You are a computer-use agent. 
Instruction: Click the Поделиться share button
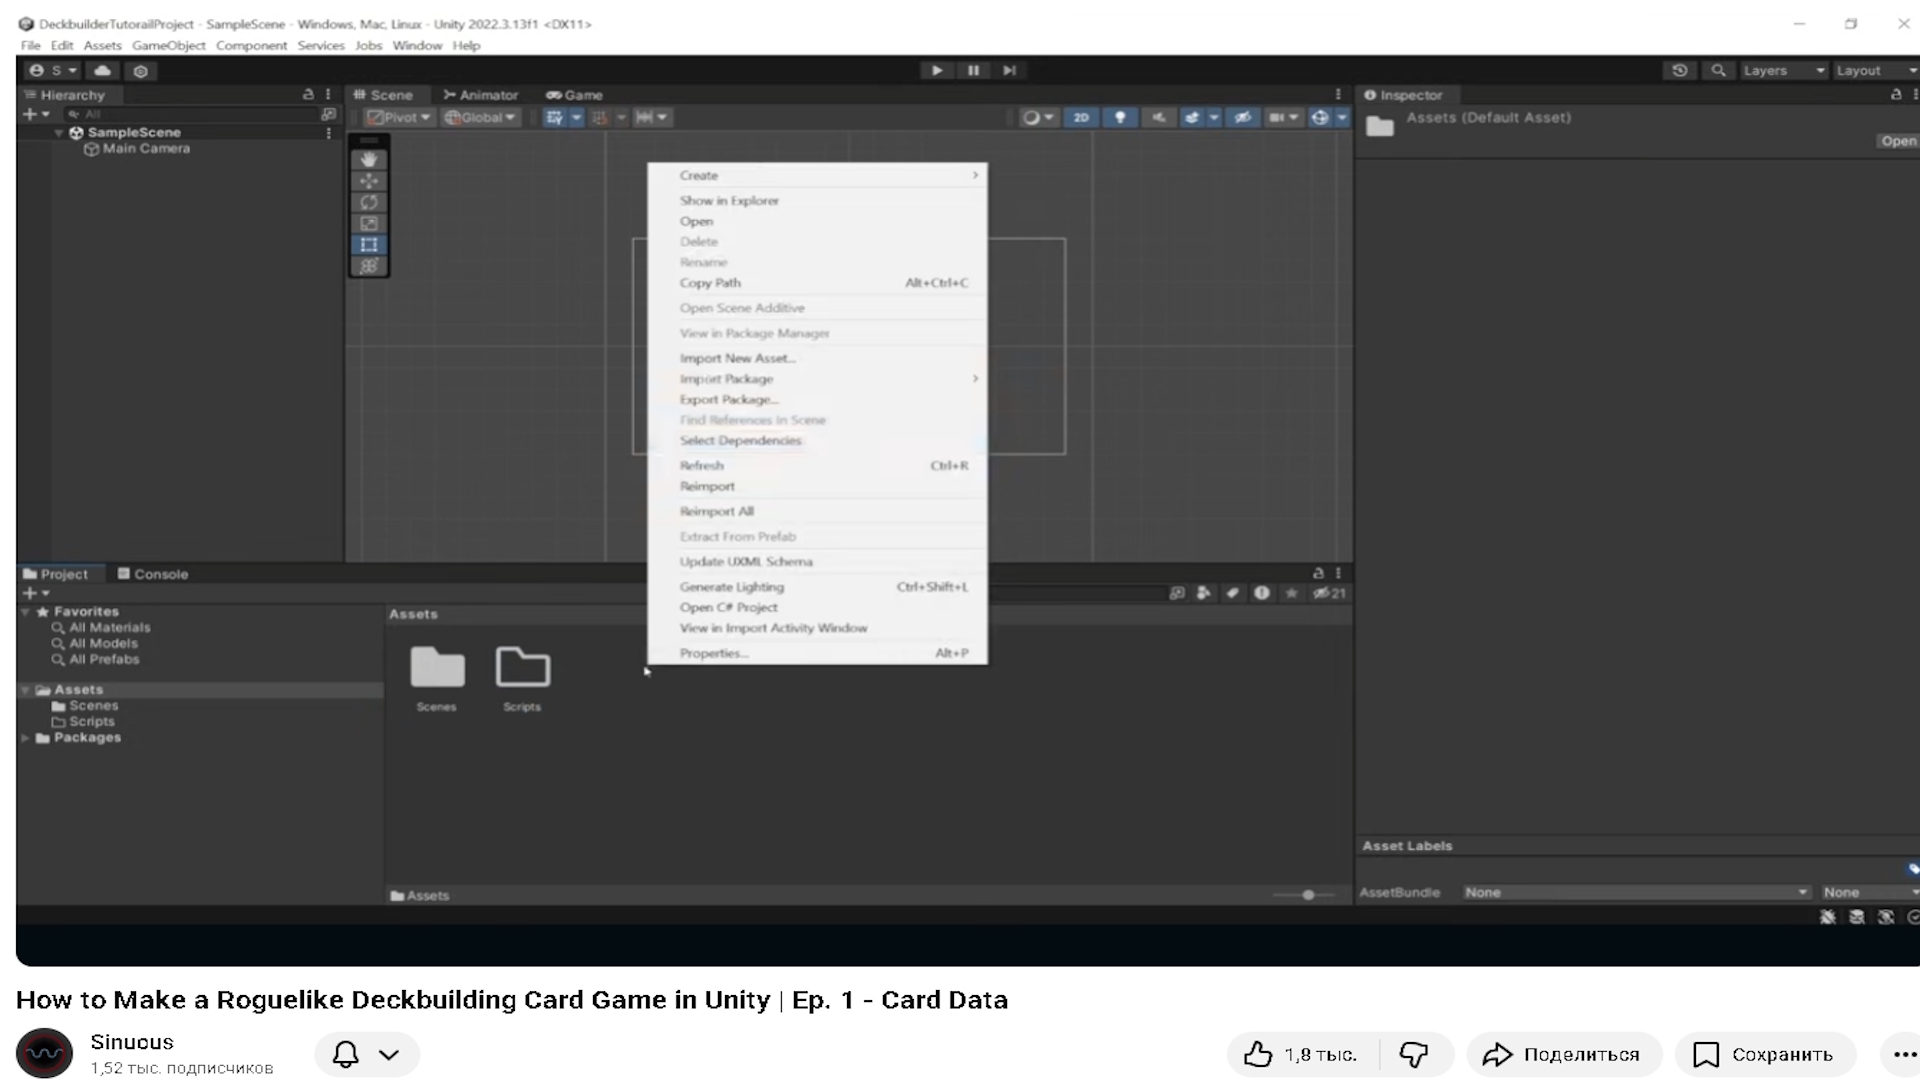coord(1563,1054)
